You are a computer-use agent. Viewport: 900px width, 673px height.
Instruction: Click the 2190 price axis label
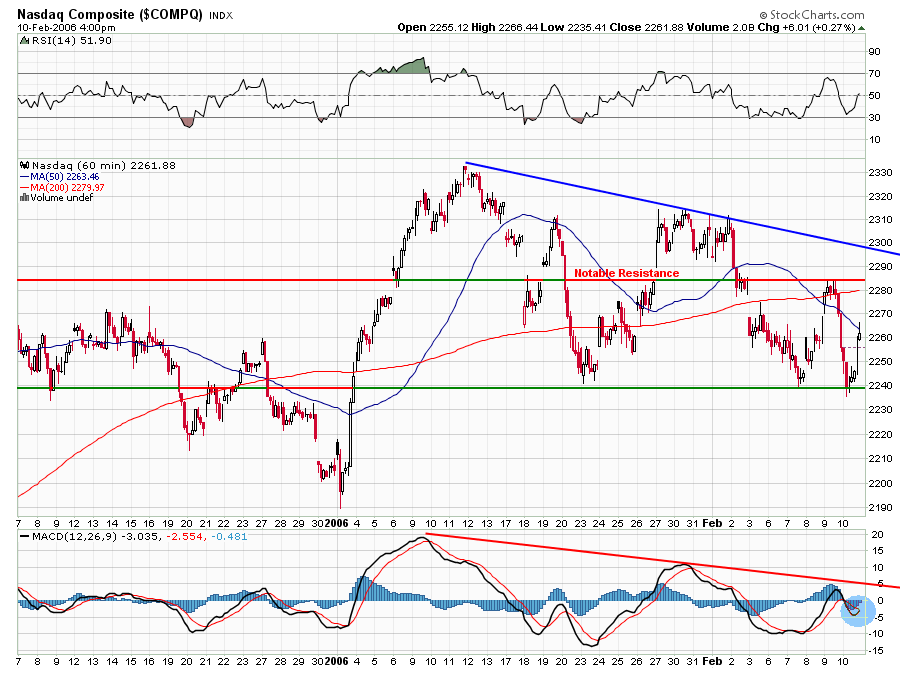880,508
